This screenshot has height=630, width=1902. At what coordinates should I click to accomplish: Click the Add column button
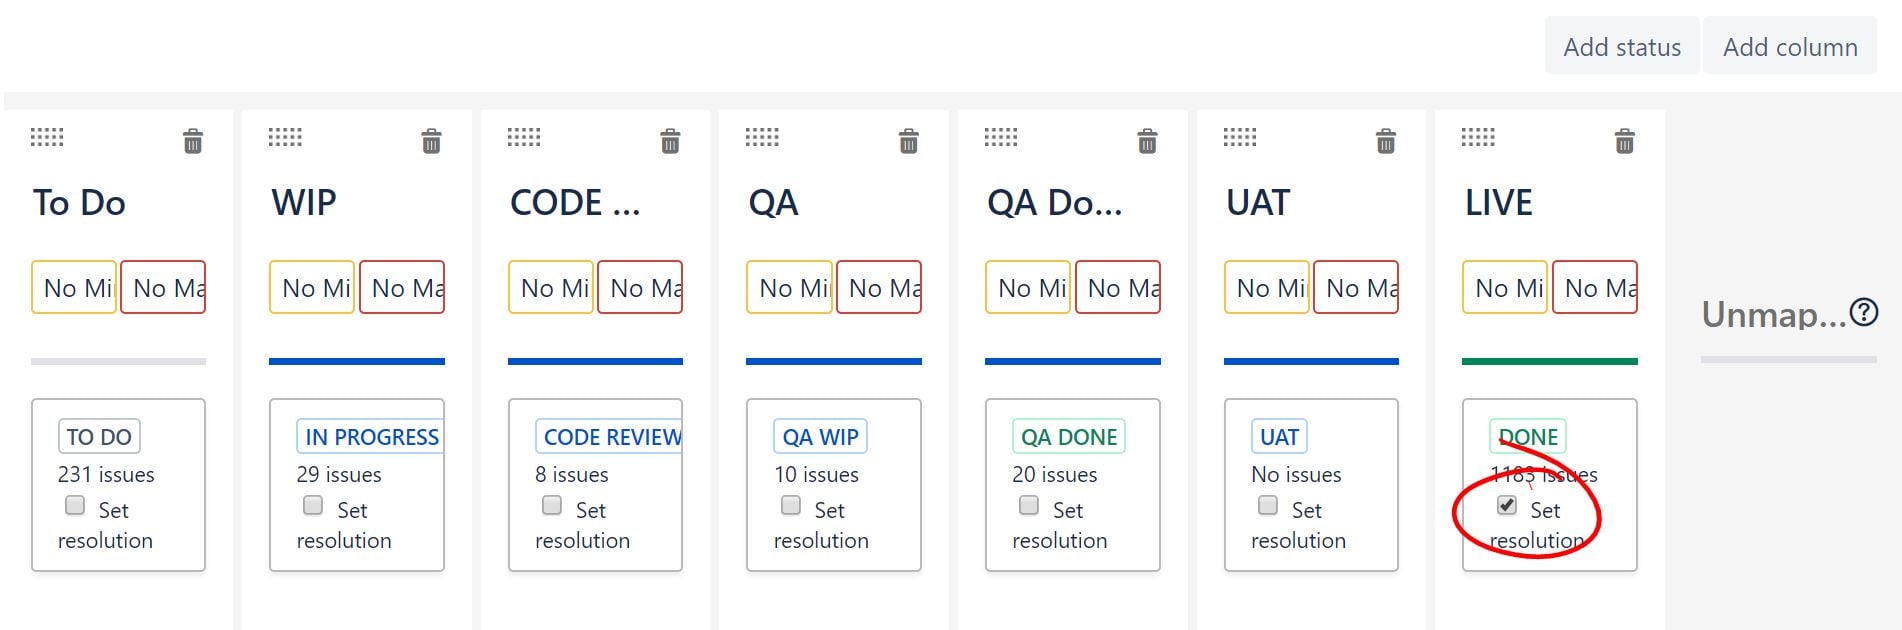pos(1790,46)
